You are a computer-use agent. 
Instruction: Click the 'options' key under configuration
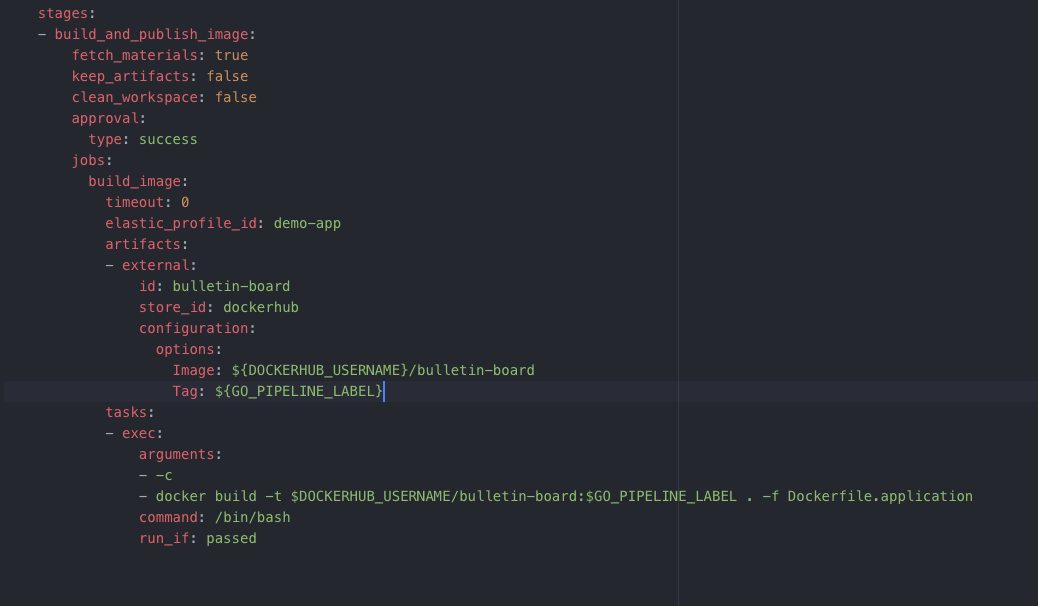(x=185, y=349)
